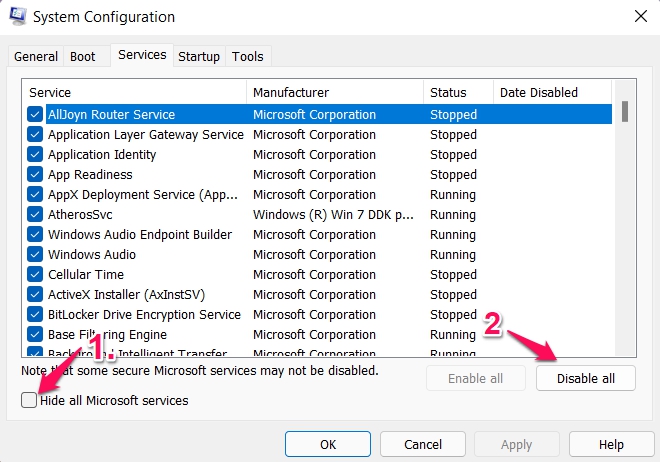
Task: Confirm with the OK button
Action: click(x=328, y=444)
